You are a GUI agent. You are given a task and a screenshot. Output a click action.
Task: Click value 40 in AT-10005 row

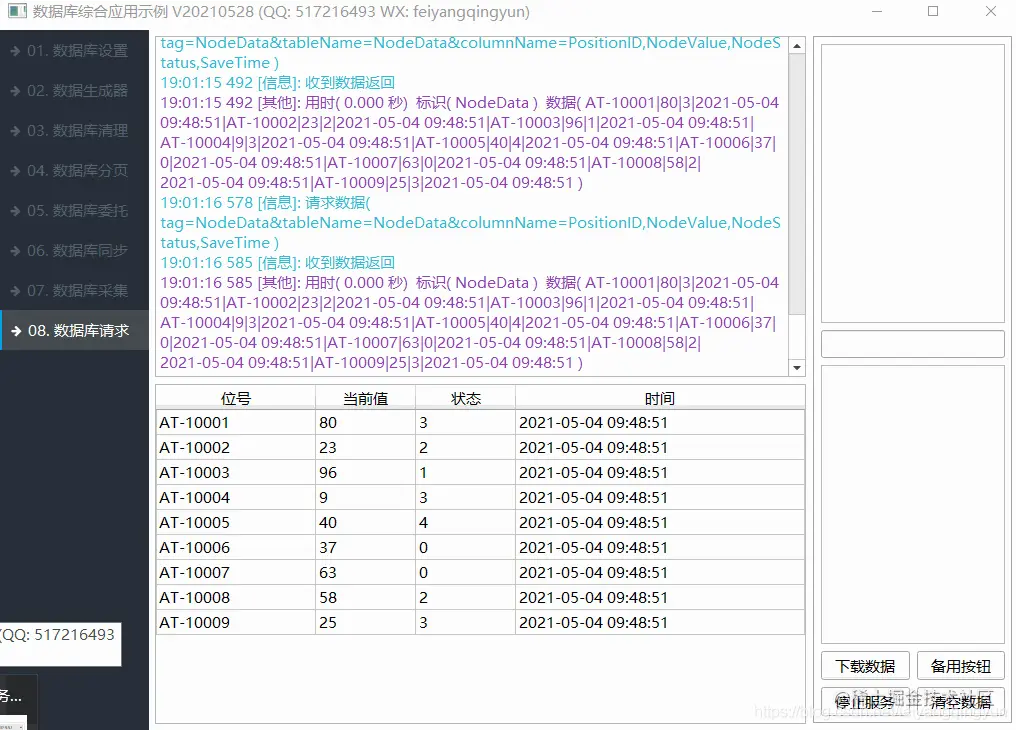click(365, 523)
